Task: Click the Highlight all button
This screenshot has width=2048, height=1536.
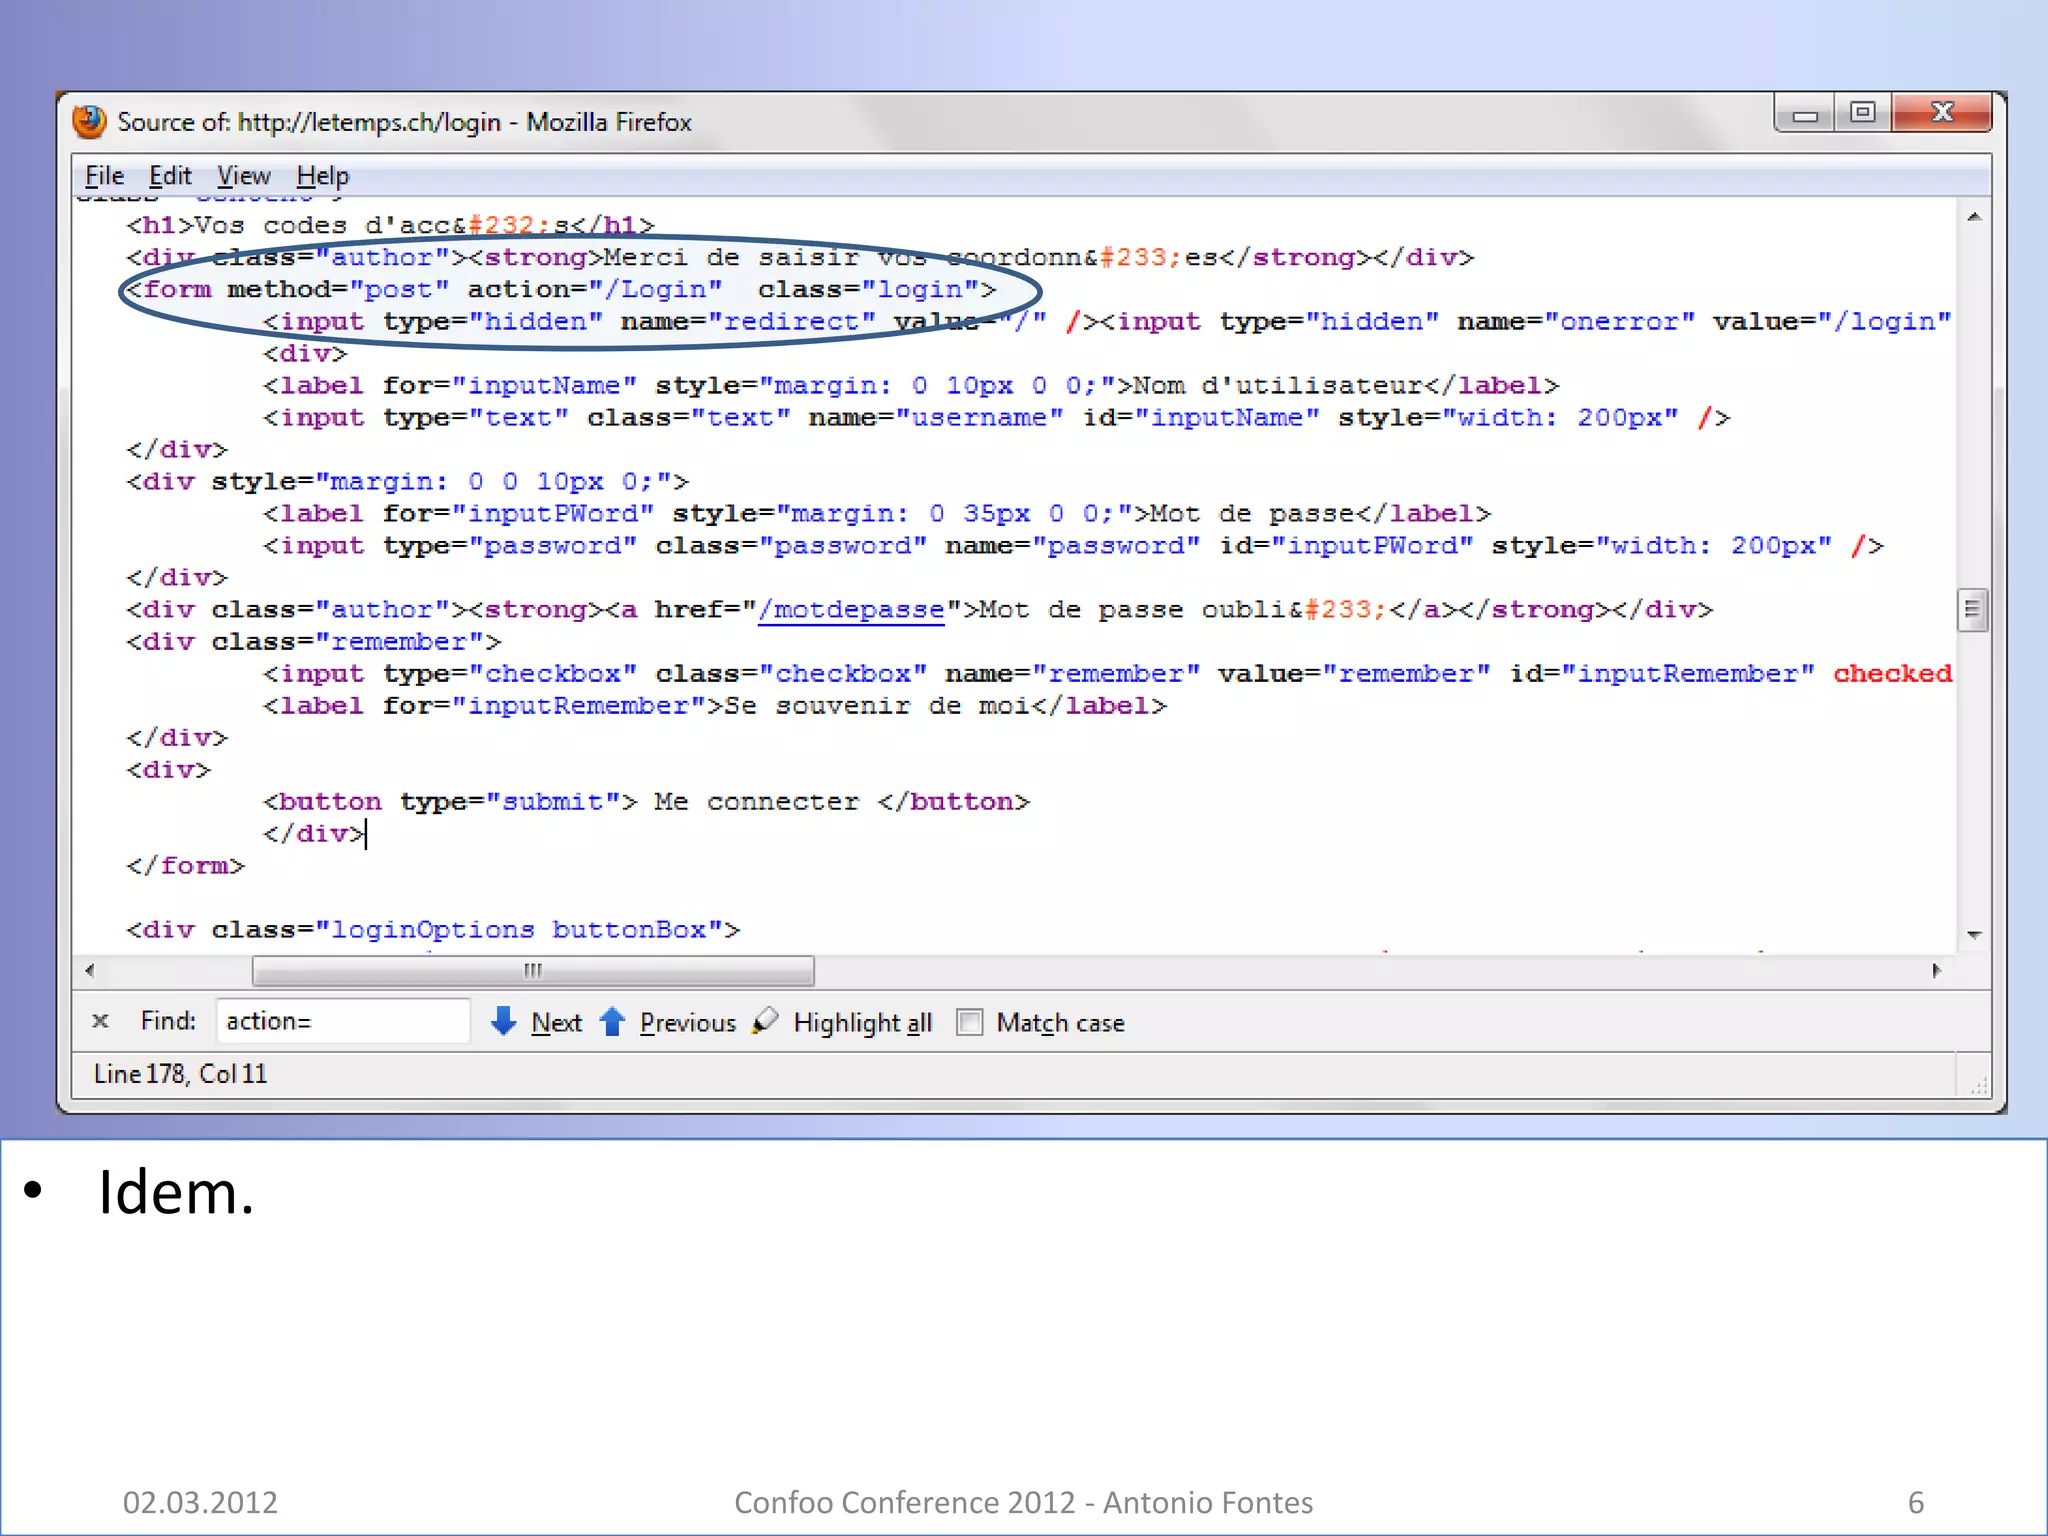Action: point(862,1022)
